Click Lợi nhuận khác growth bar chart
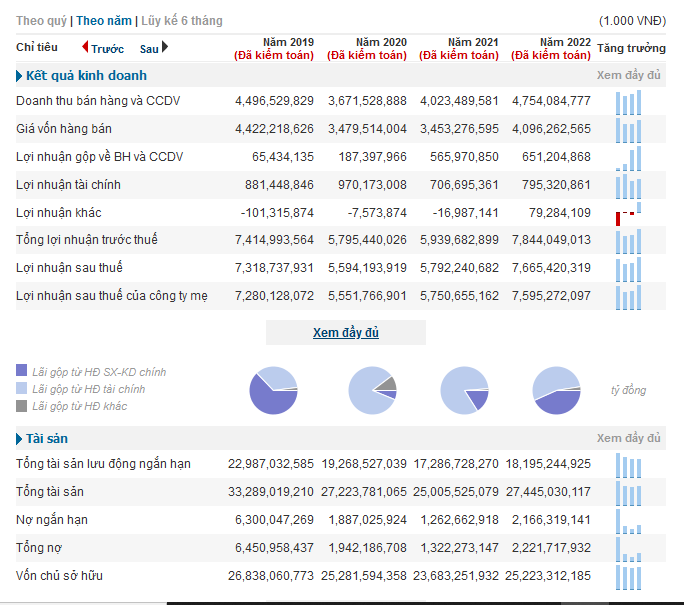 [x=628, y=214]
